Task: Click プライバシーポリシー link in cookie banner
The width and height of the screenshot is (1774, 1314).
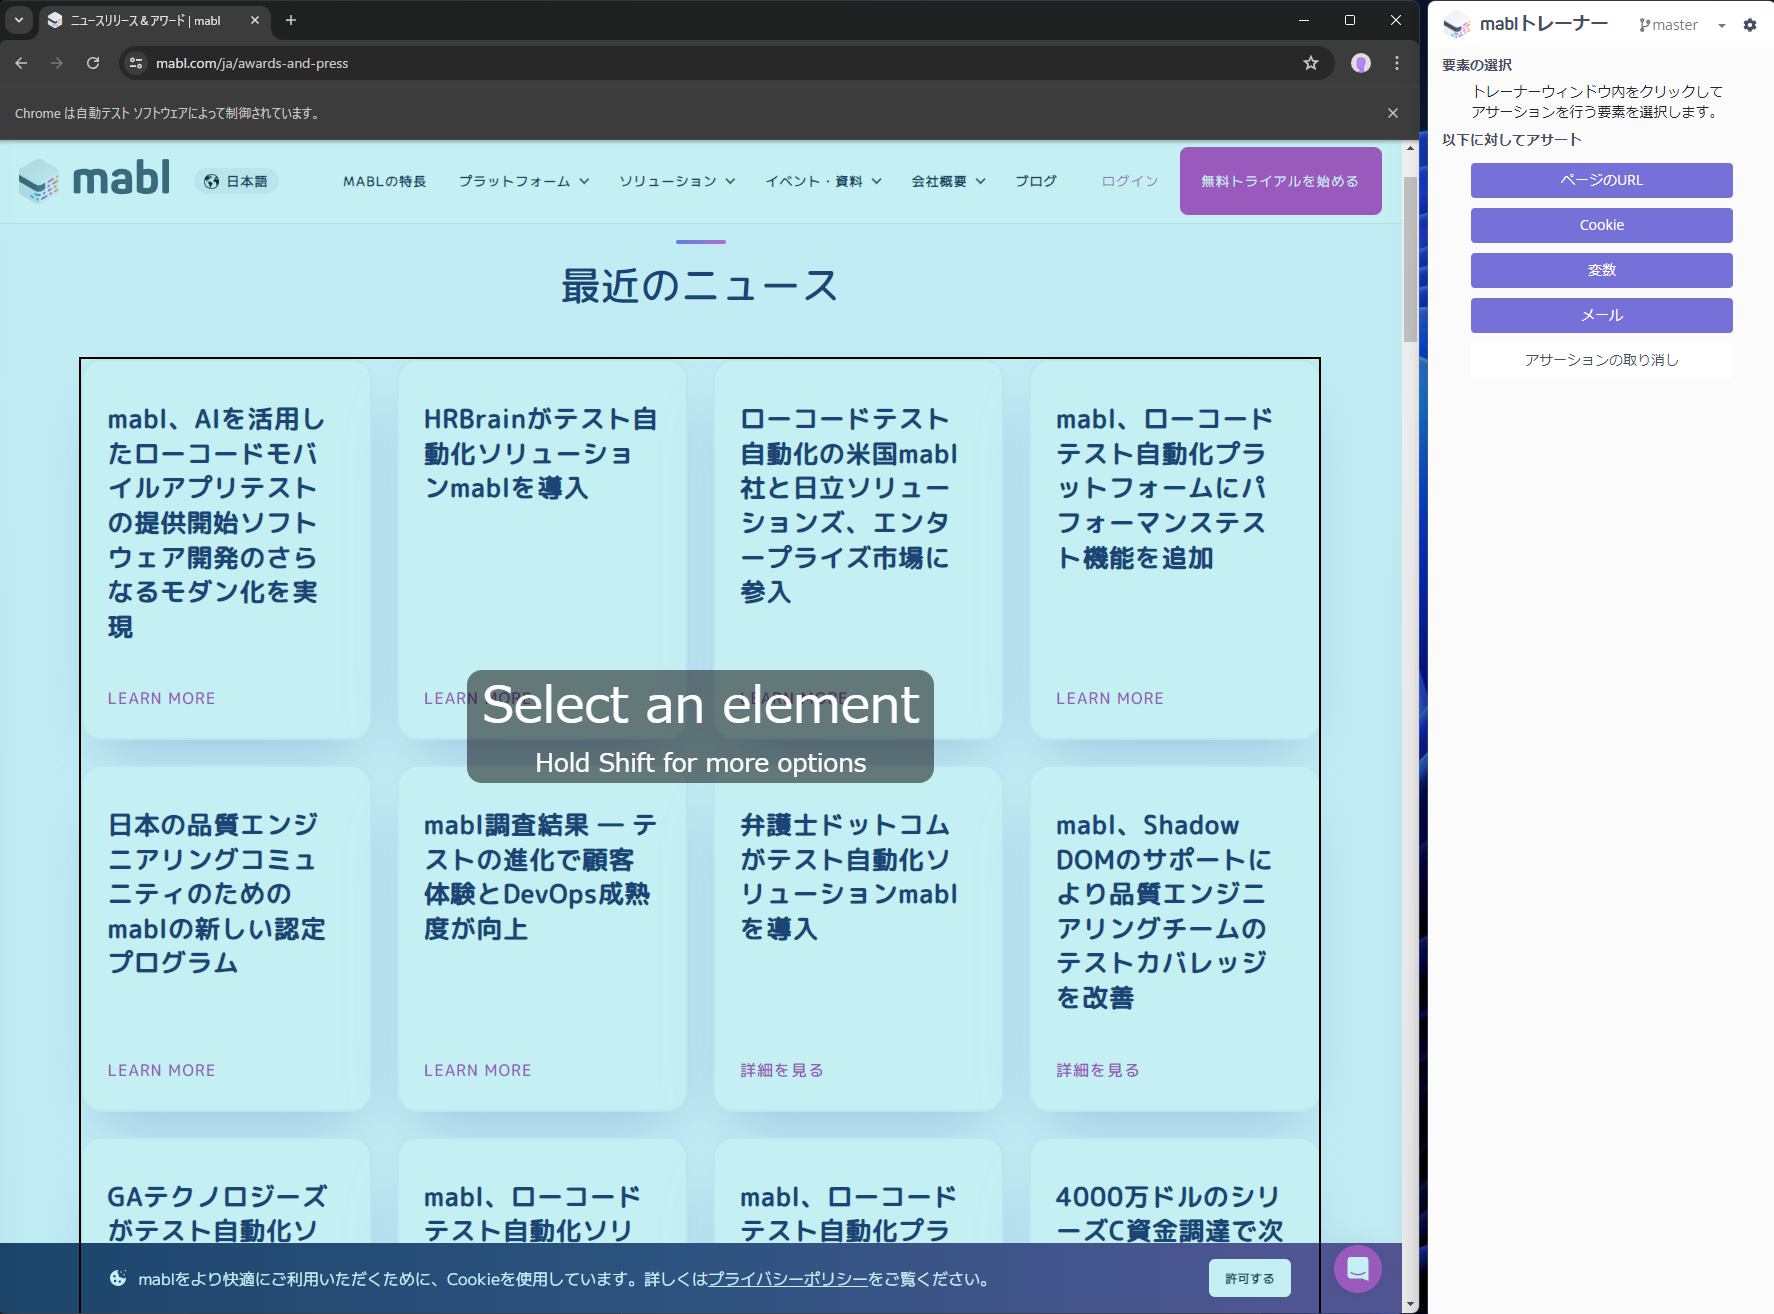Action: [788, 1279]
